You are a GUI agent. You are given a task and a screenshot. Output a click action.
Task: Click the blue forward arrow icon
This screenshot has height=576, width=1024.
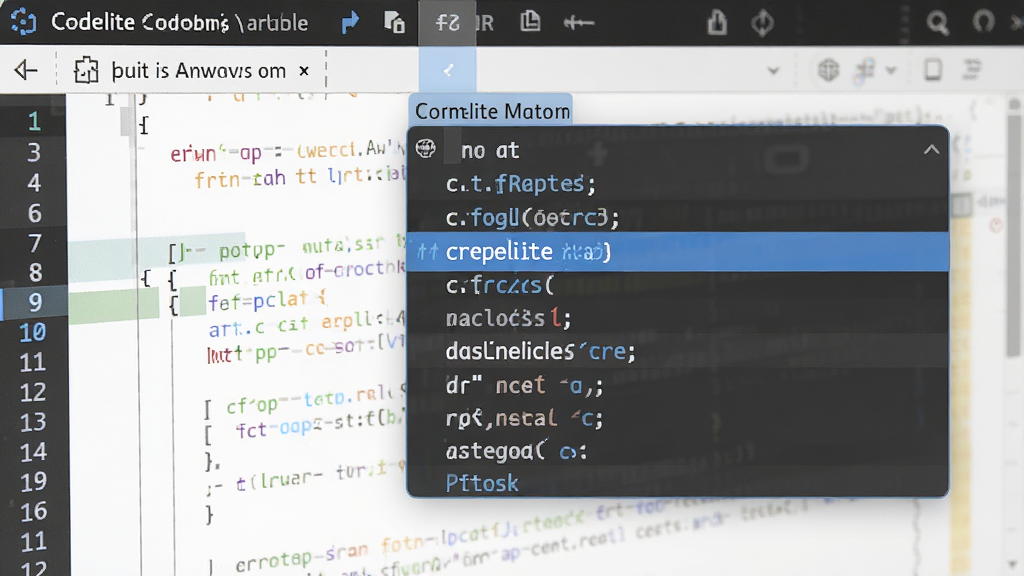pos(351,22)
